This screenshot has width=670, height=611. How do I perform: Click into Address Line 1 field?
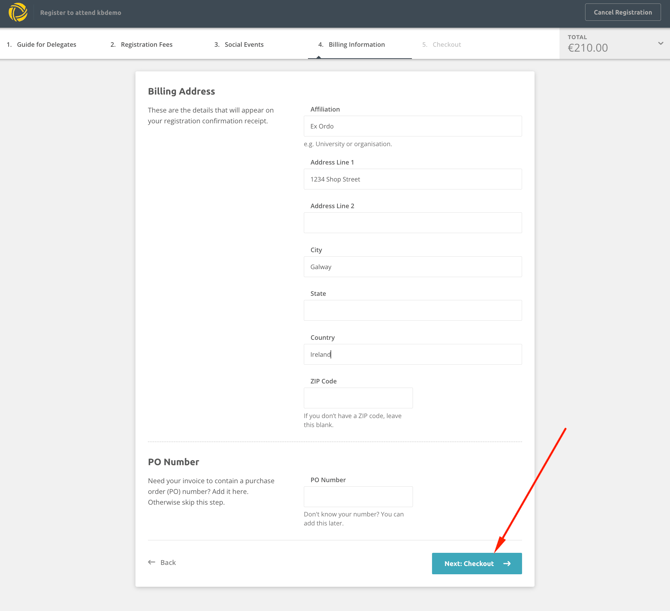pos(412,180)
